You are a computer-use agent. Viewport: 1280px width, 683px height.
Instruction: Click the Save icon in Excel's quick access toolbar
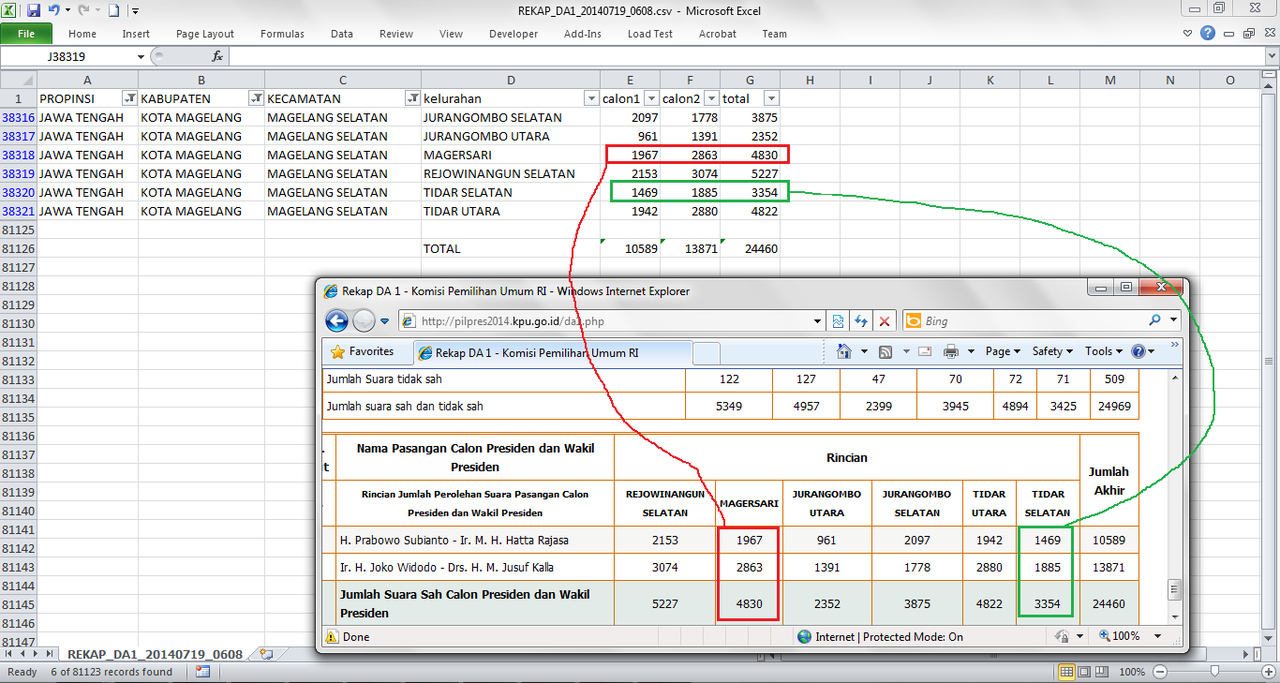[x=33, y=11]
